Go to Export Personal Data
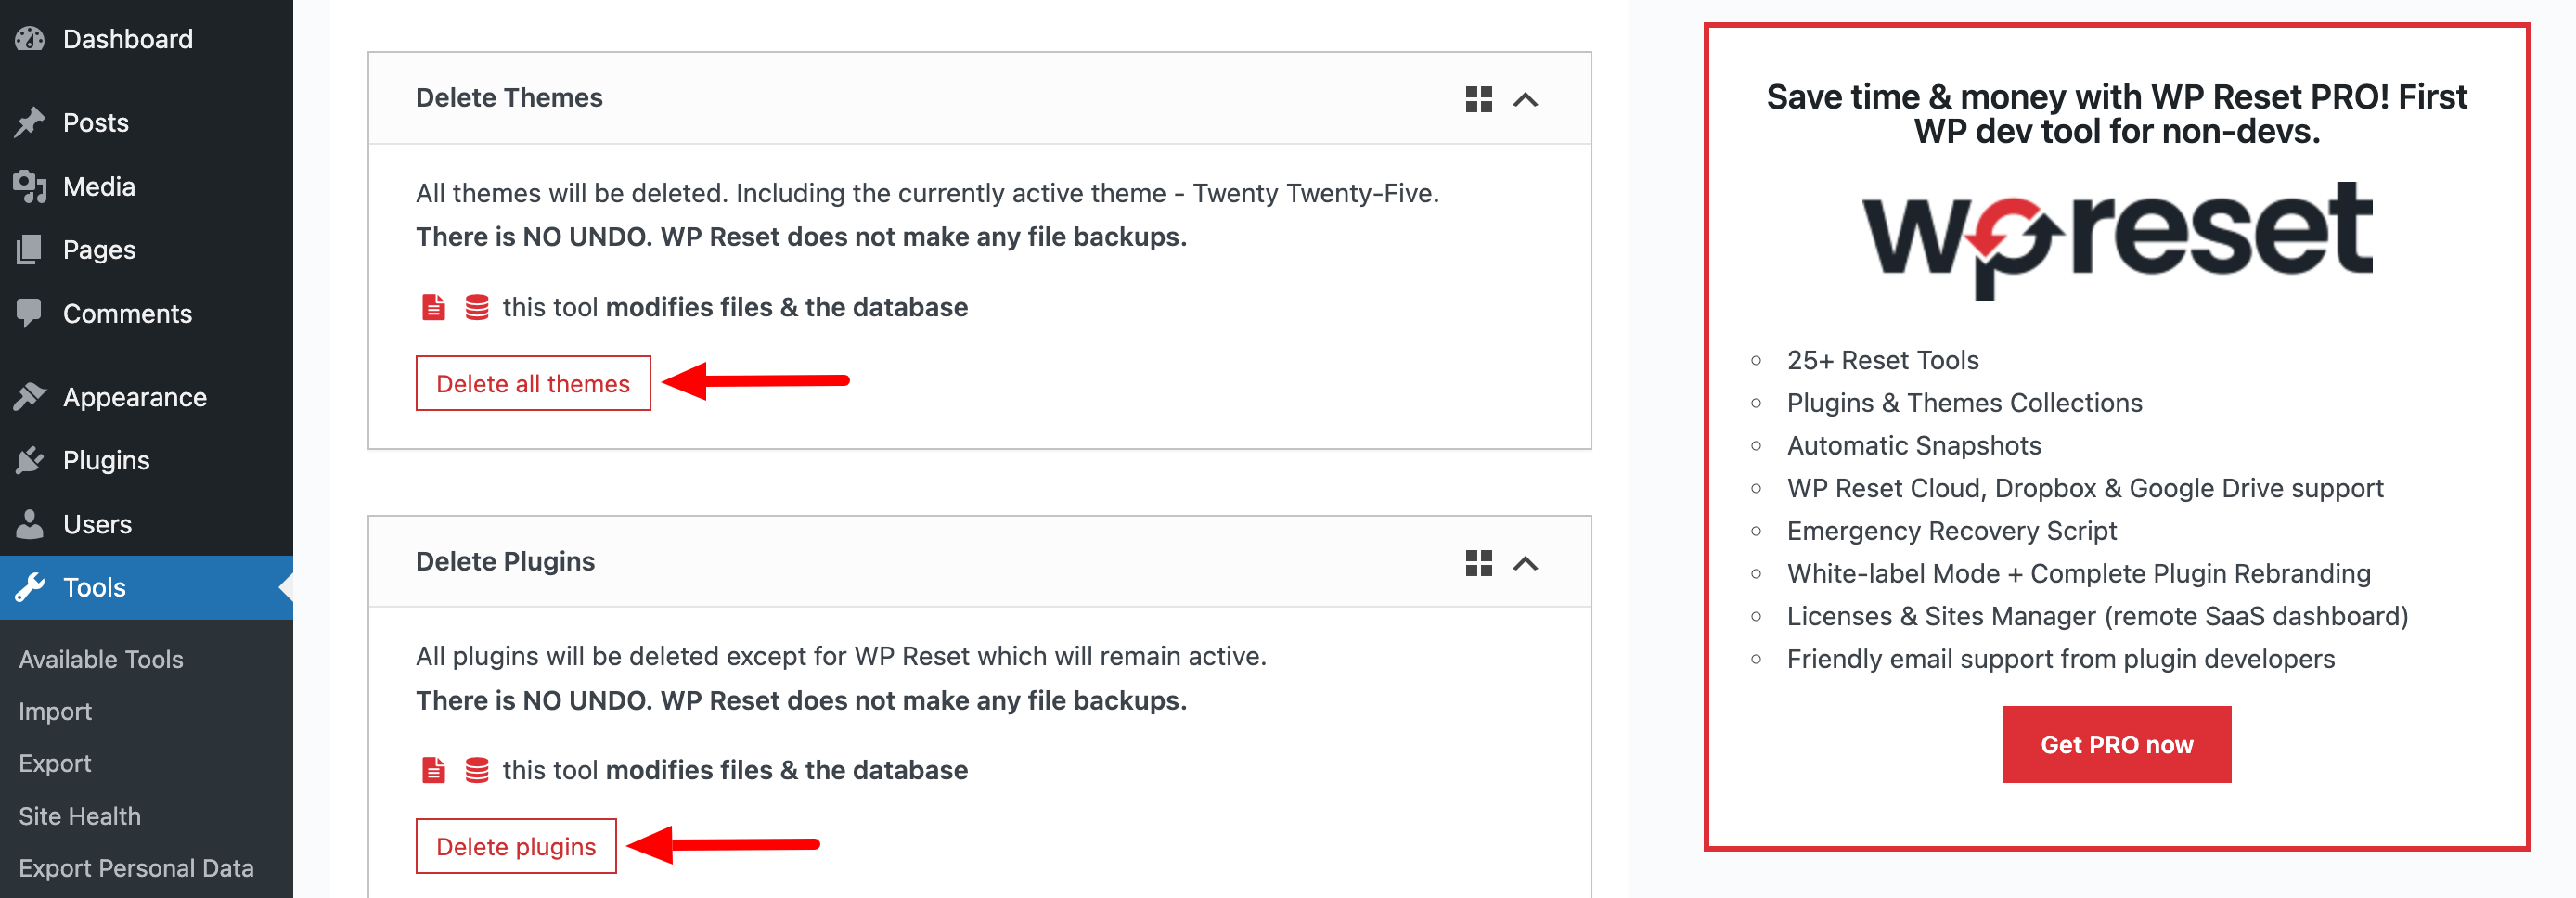2576x898 pixels. click(136, 868)
